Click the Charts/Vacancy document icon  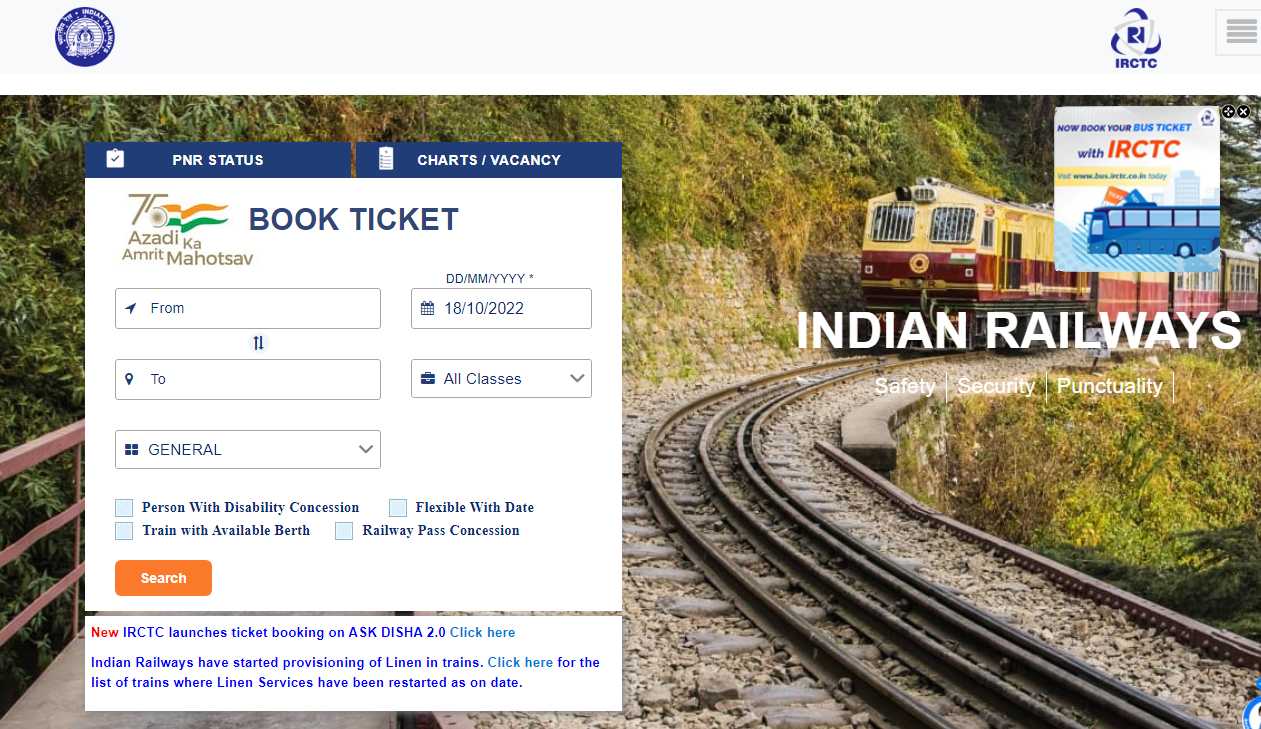tap(386, 159)
